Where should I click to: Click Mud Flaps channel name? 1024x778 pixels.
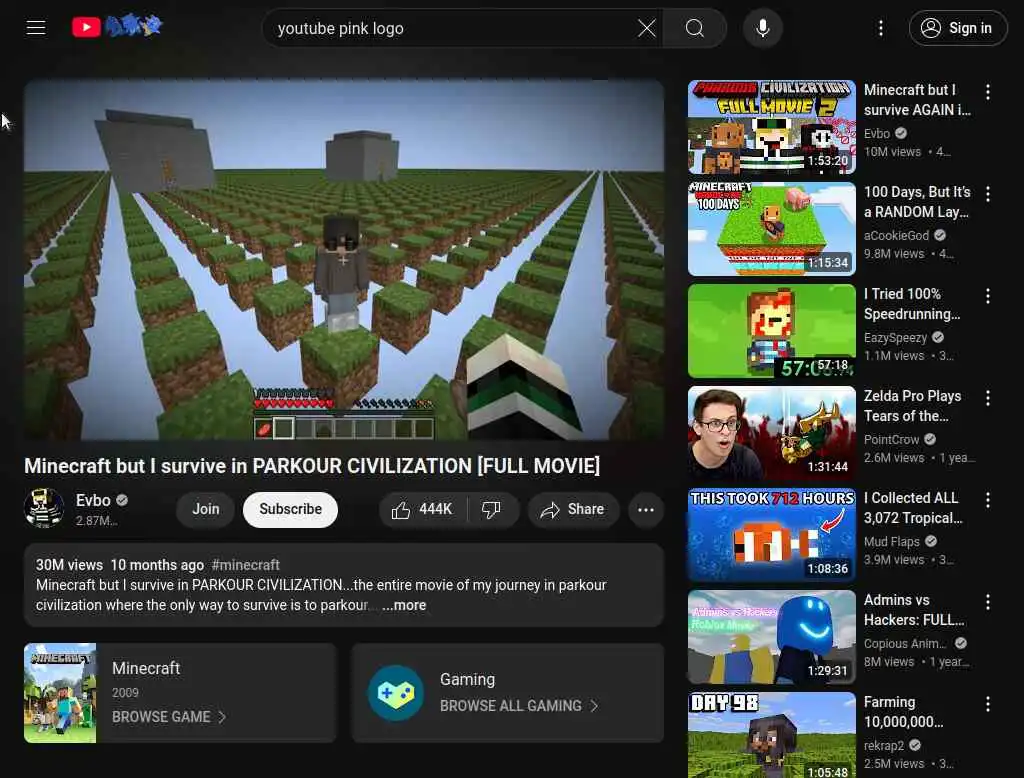891,542
